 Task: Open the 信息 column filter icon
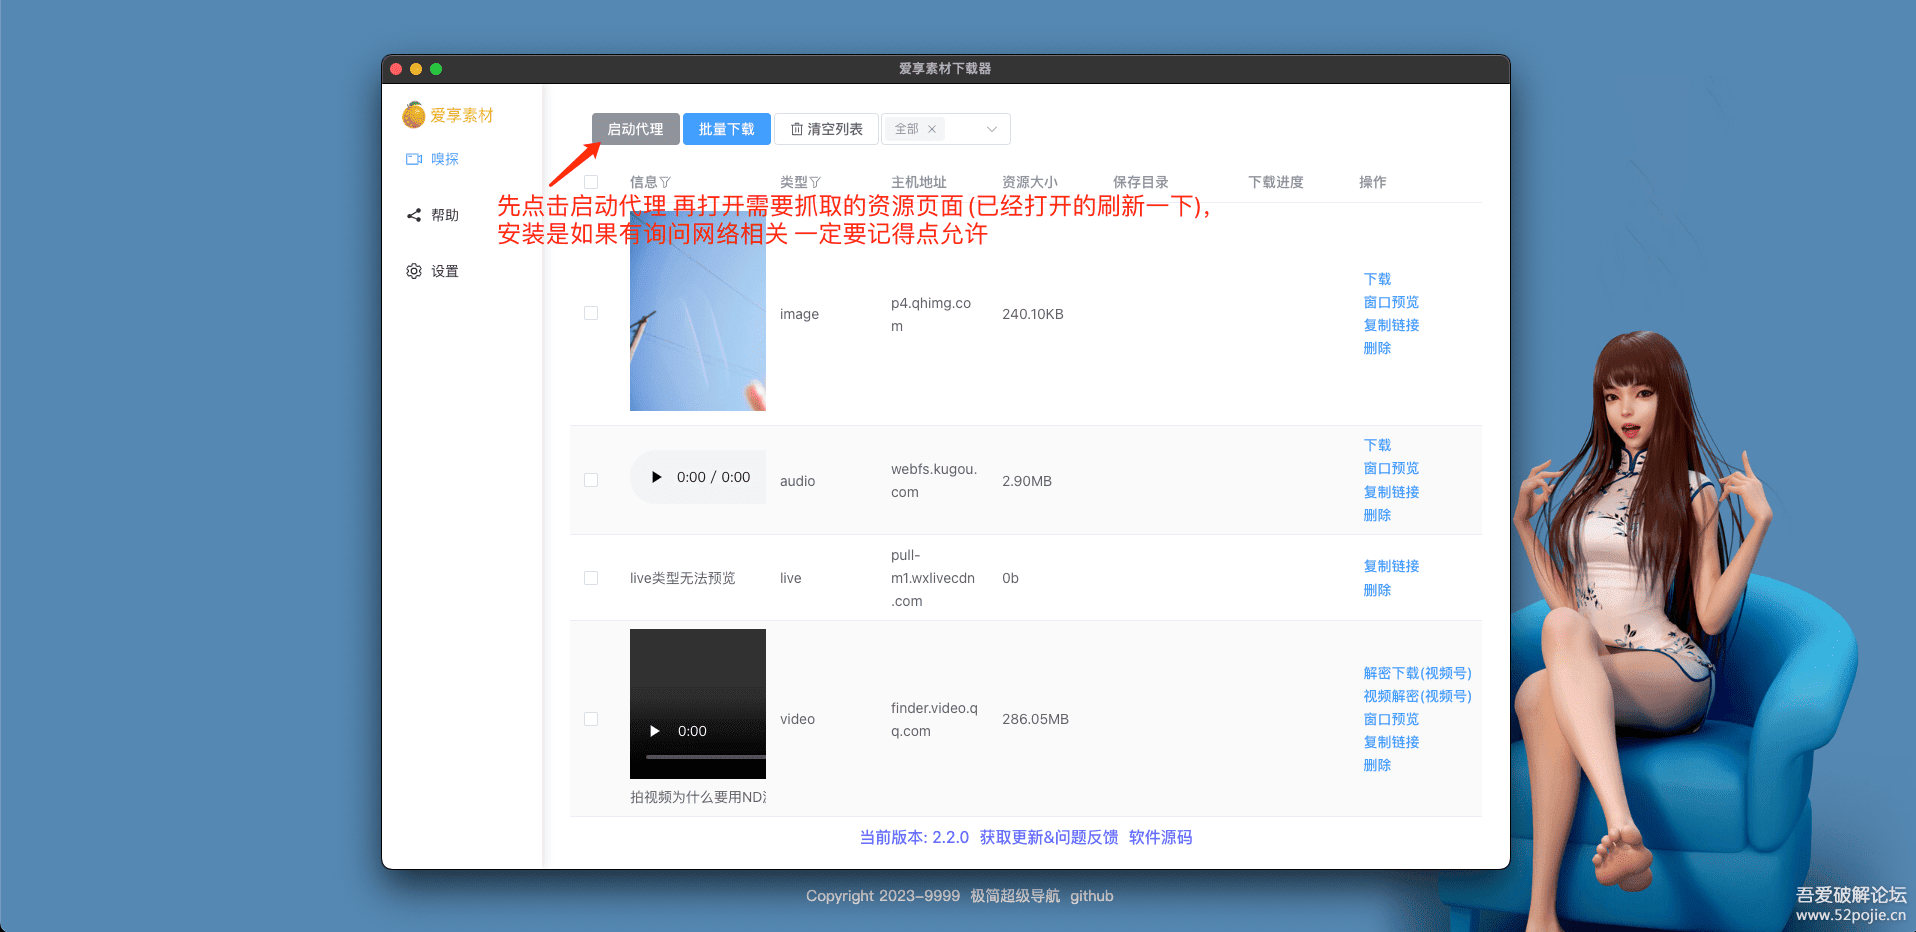665,182
